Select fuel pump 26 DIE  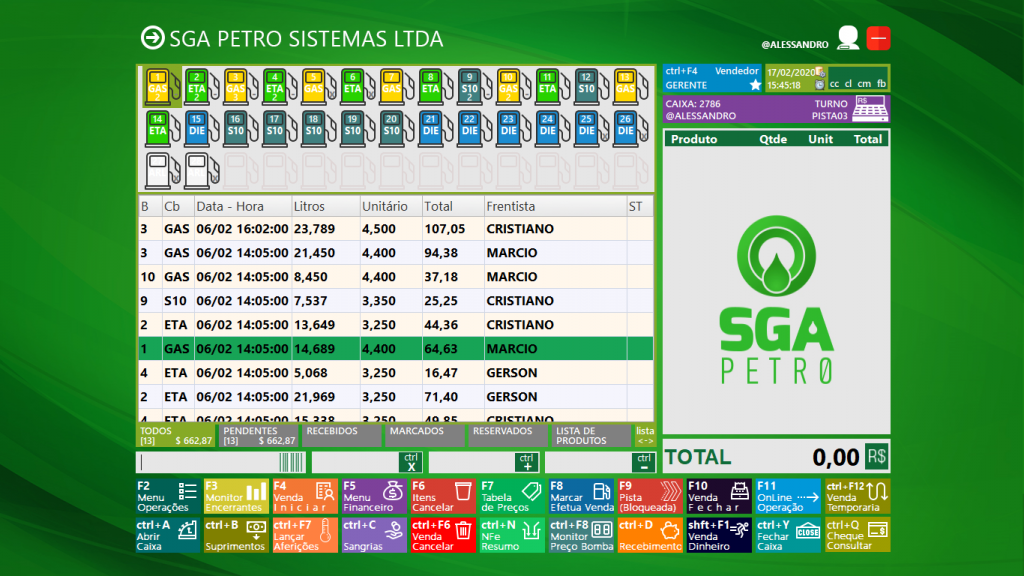click(x=630, y=128)
